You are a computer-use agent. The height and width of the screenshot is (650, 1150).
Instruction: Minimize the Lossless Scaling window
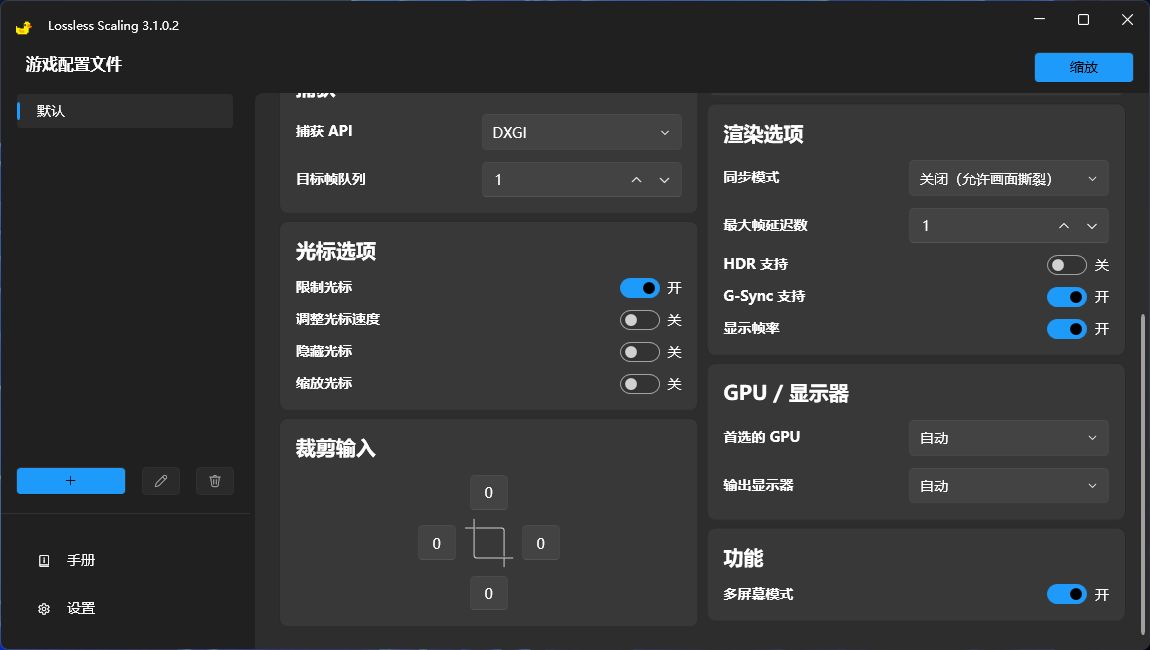pos(1039,20)
